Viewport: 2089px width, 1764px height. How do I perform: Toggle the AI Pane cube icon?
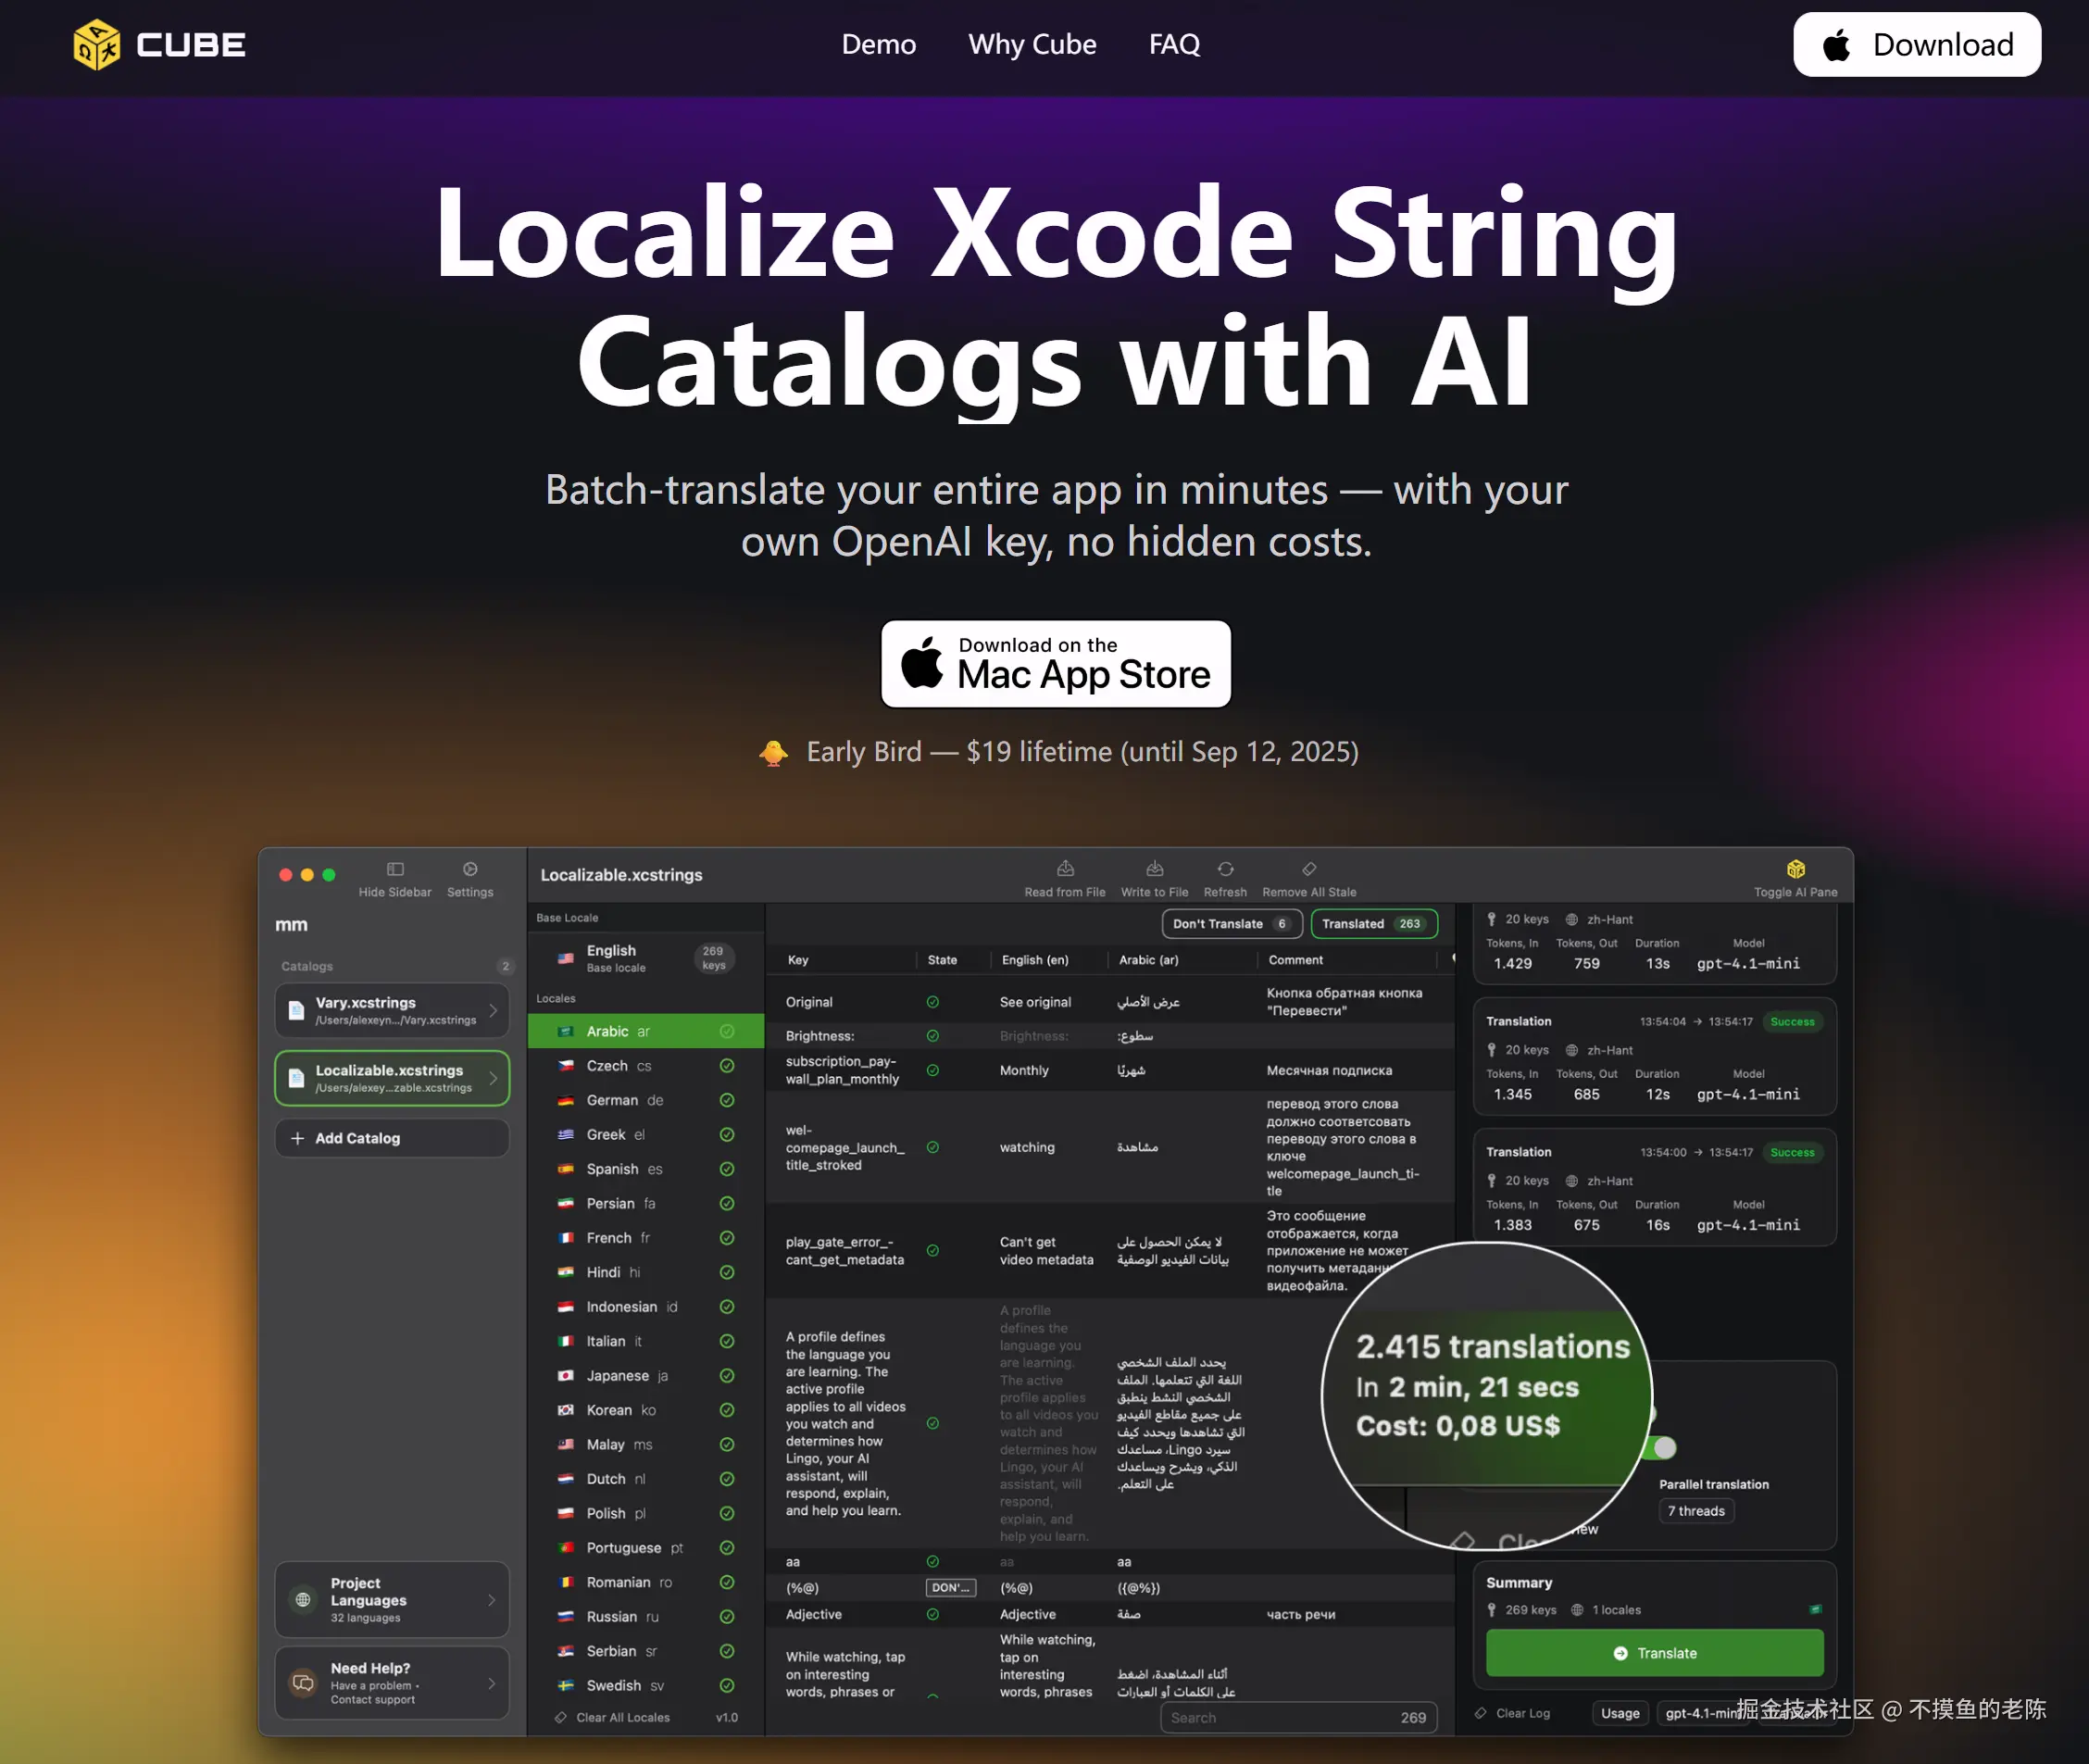pos(1795,869)
